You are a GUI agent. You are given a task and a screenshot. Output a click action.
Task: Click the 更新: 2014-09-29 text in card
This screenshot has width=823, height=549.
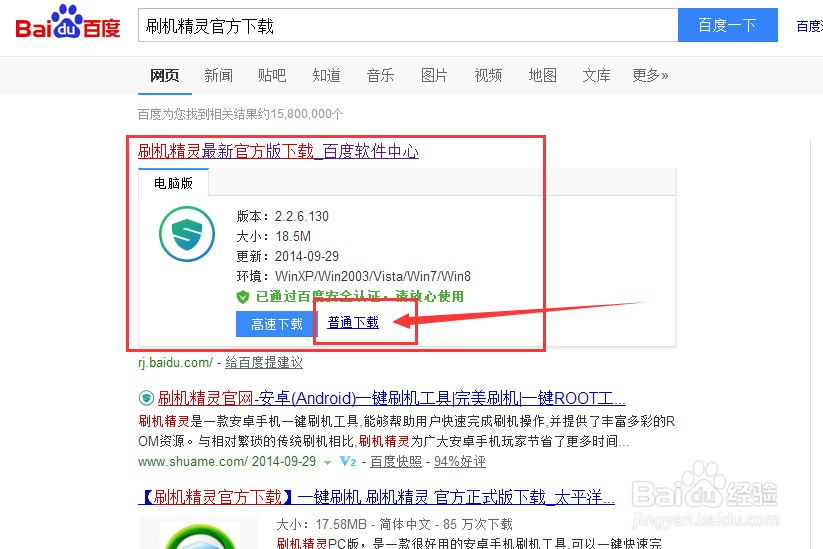(288, 256)
